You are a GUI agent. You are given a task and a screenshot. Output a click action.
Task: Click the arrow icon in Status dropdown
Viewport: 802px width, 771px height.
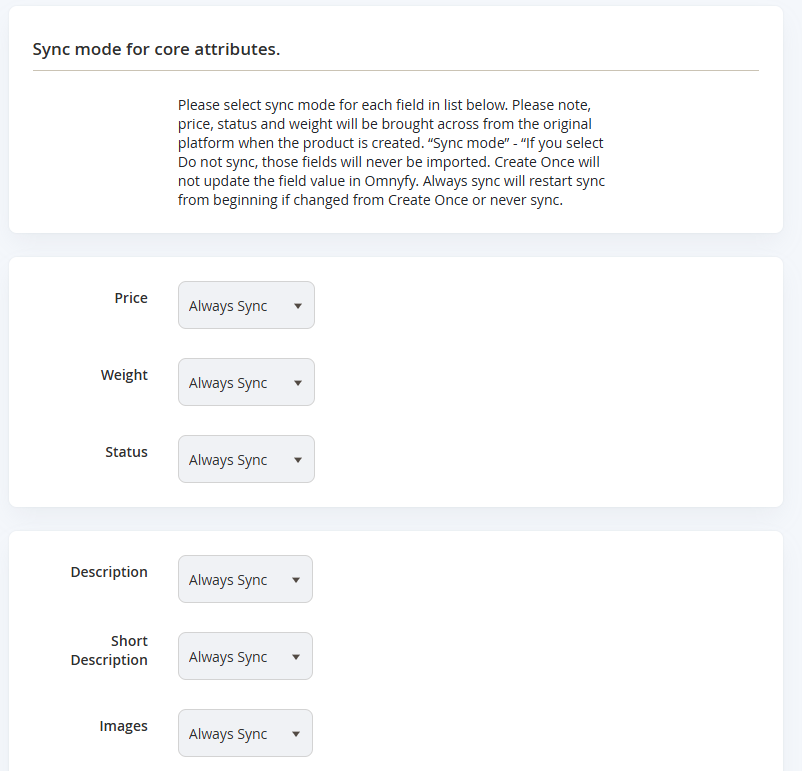click(298, 460)
